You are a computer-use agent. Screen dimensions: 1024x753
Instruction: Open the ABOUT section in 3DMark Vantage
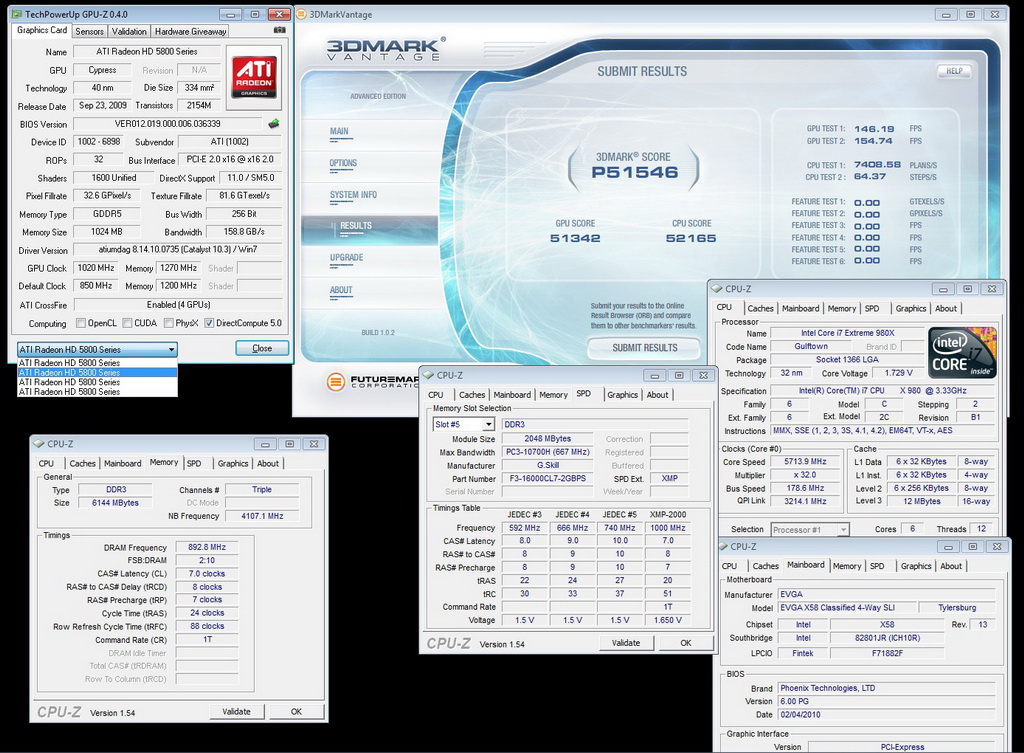(341, 290)
